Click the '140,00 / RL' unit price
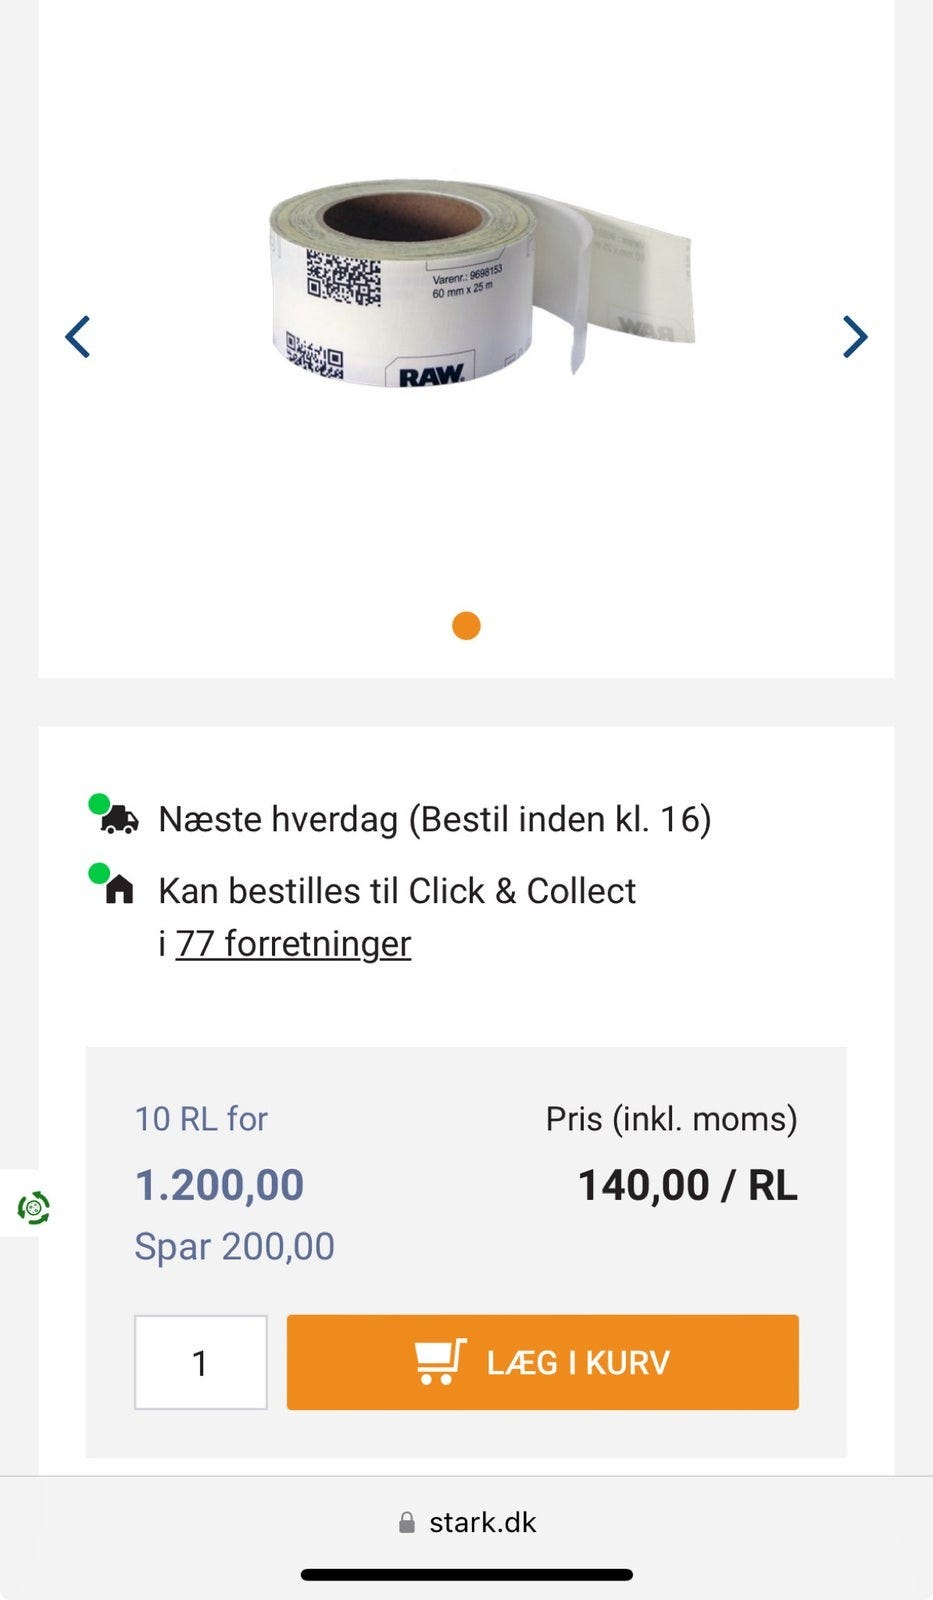 point(687,1186)
